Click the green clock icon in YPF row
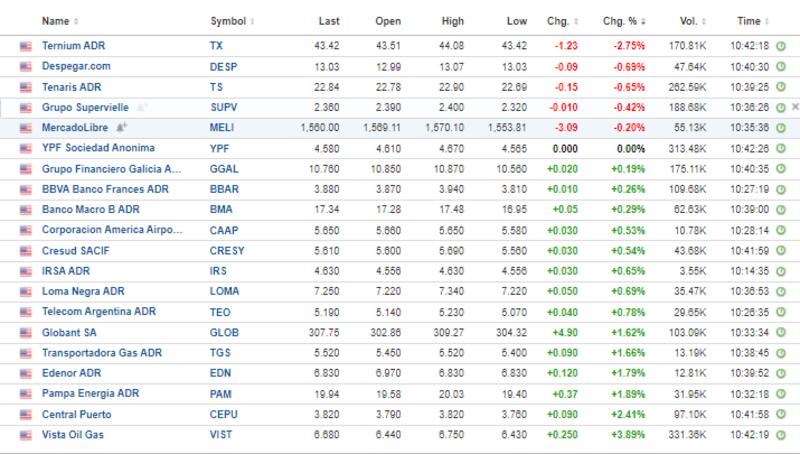Image resolution: width=800 pixels, height=454 pixels. (x=780, y=148)
